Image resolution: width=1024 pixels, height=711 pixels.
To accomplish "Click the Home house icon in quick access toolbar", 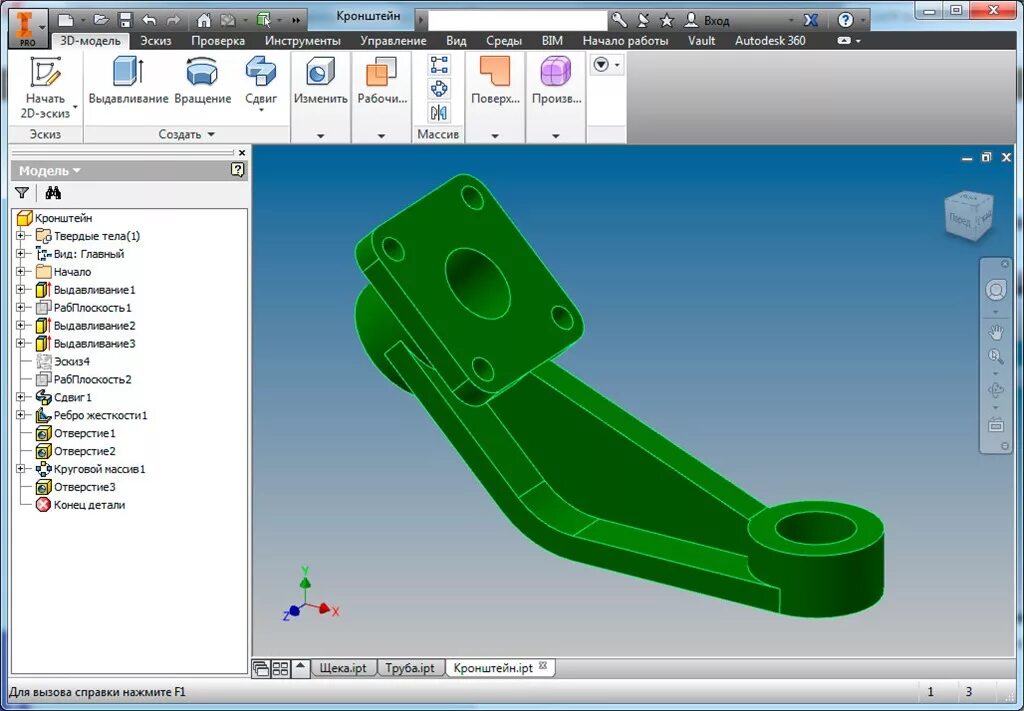I will (204, 20).
